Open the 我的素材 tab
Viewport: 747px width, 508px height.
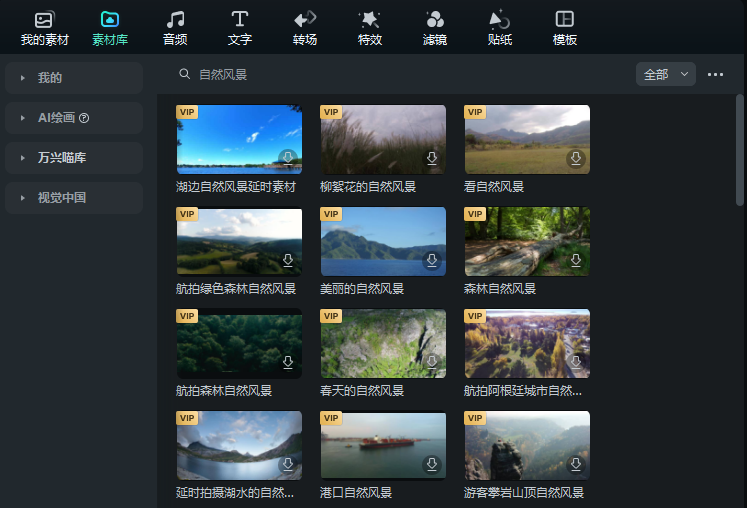pos(44,29)
